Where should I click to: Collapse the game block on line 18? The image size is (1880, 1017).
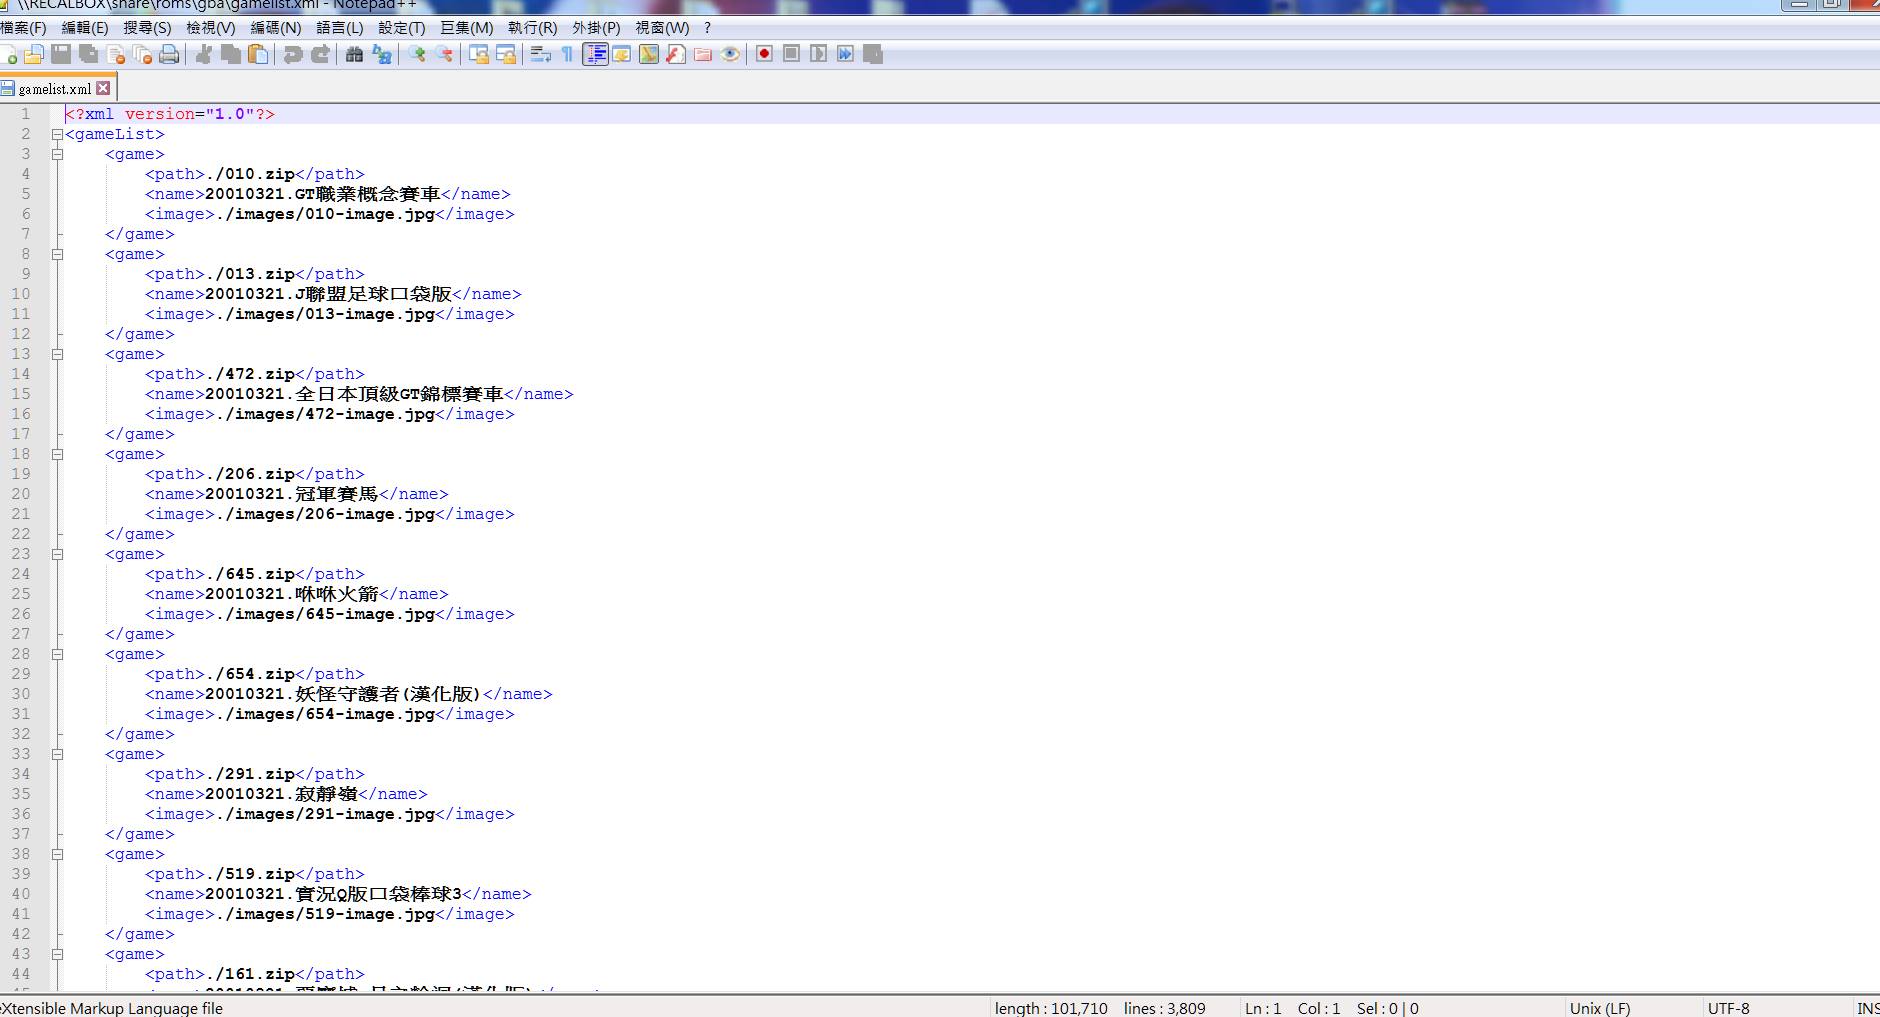point(57,454)
